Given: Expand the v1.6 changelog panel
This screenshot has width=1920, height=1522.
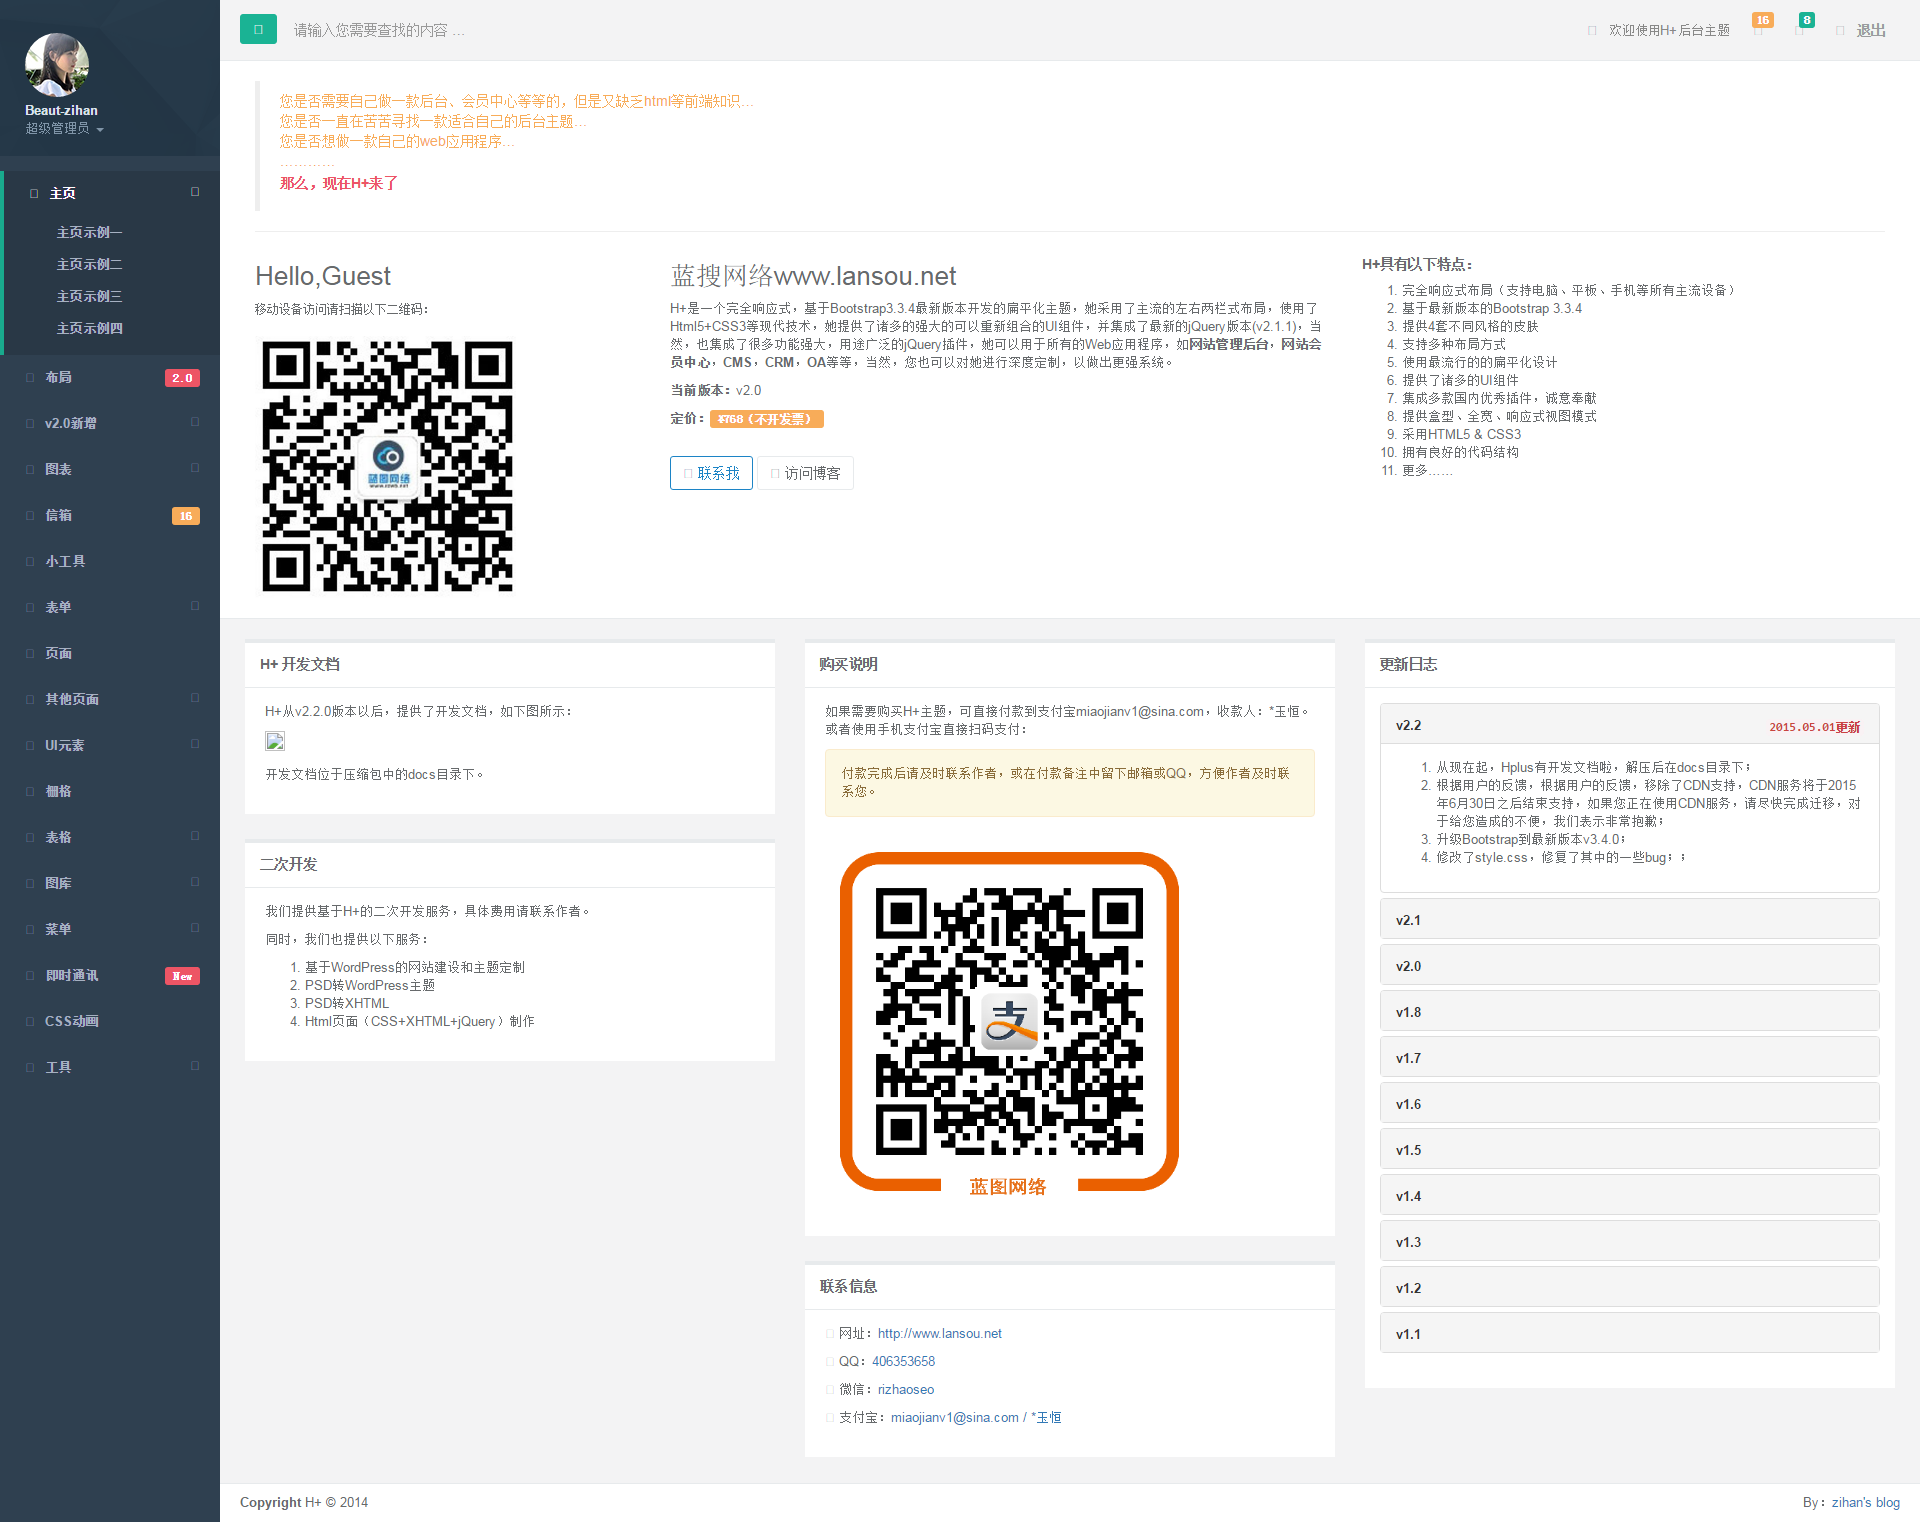Looking at the screenshot, I should tap(1629, 1104).
